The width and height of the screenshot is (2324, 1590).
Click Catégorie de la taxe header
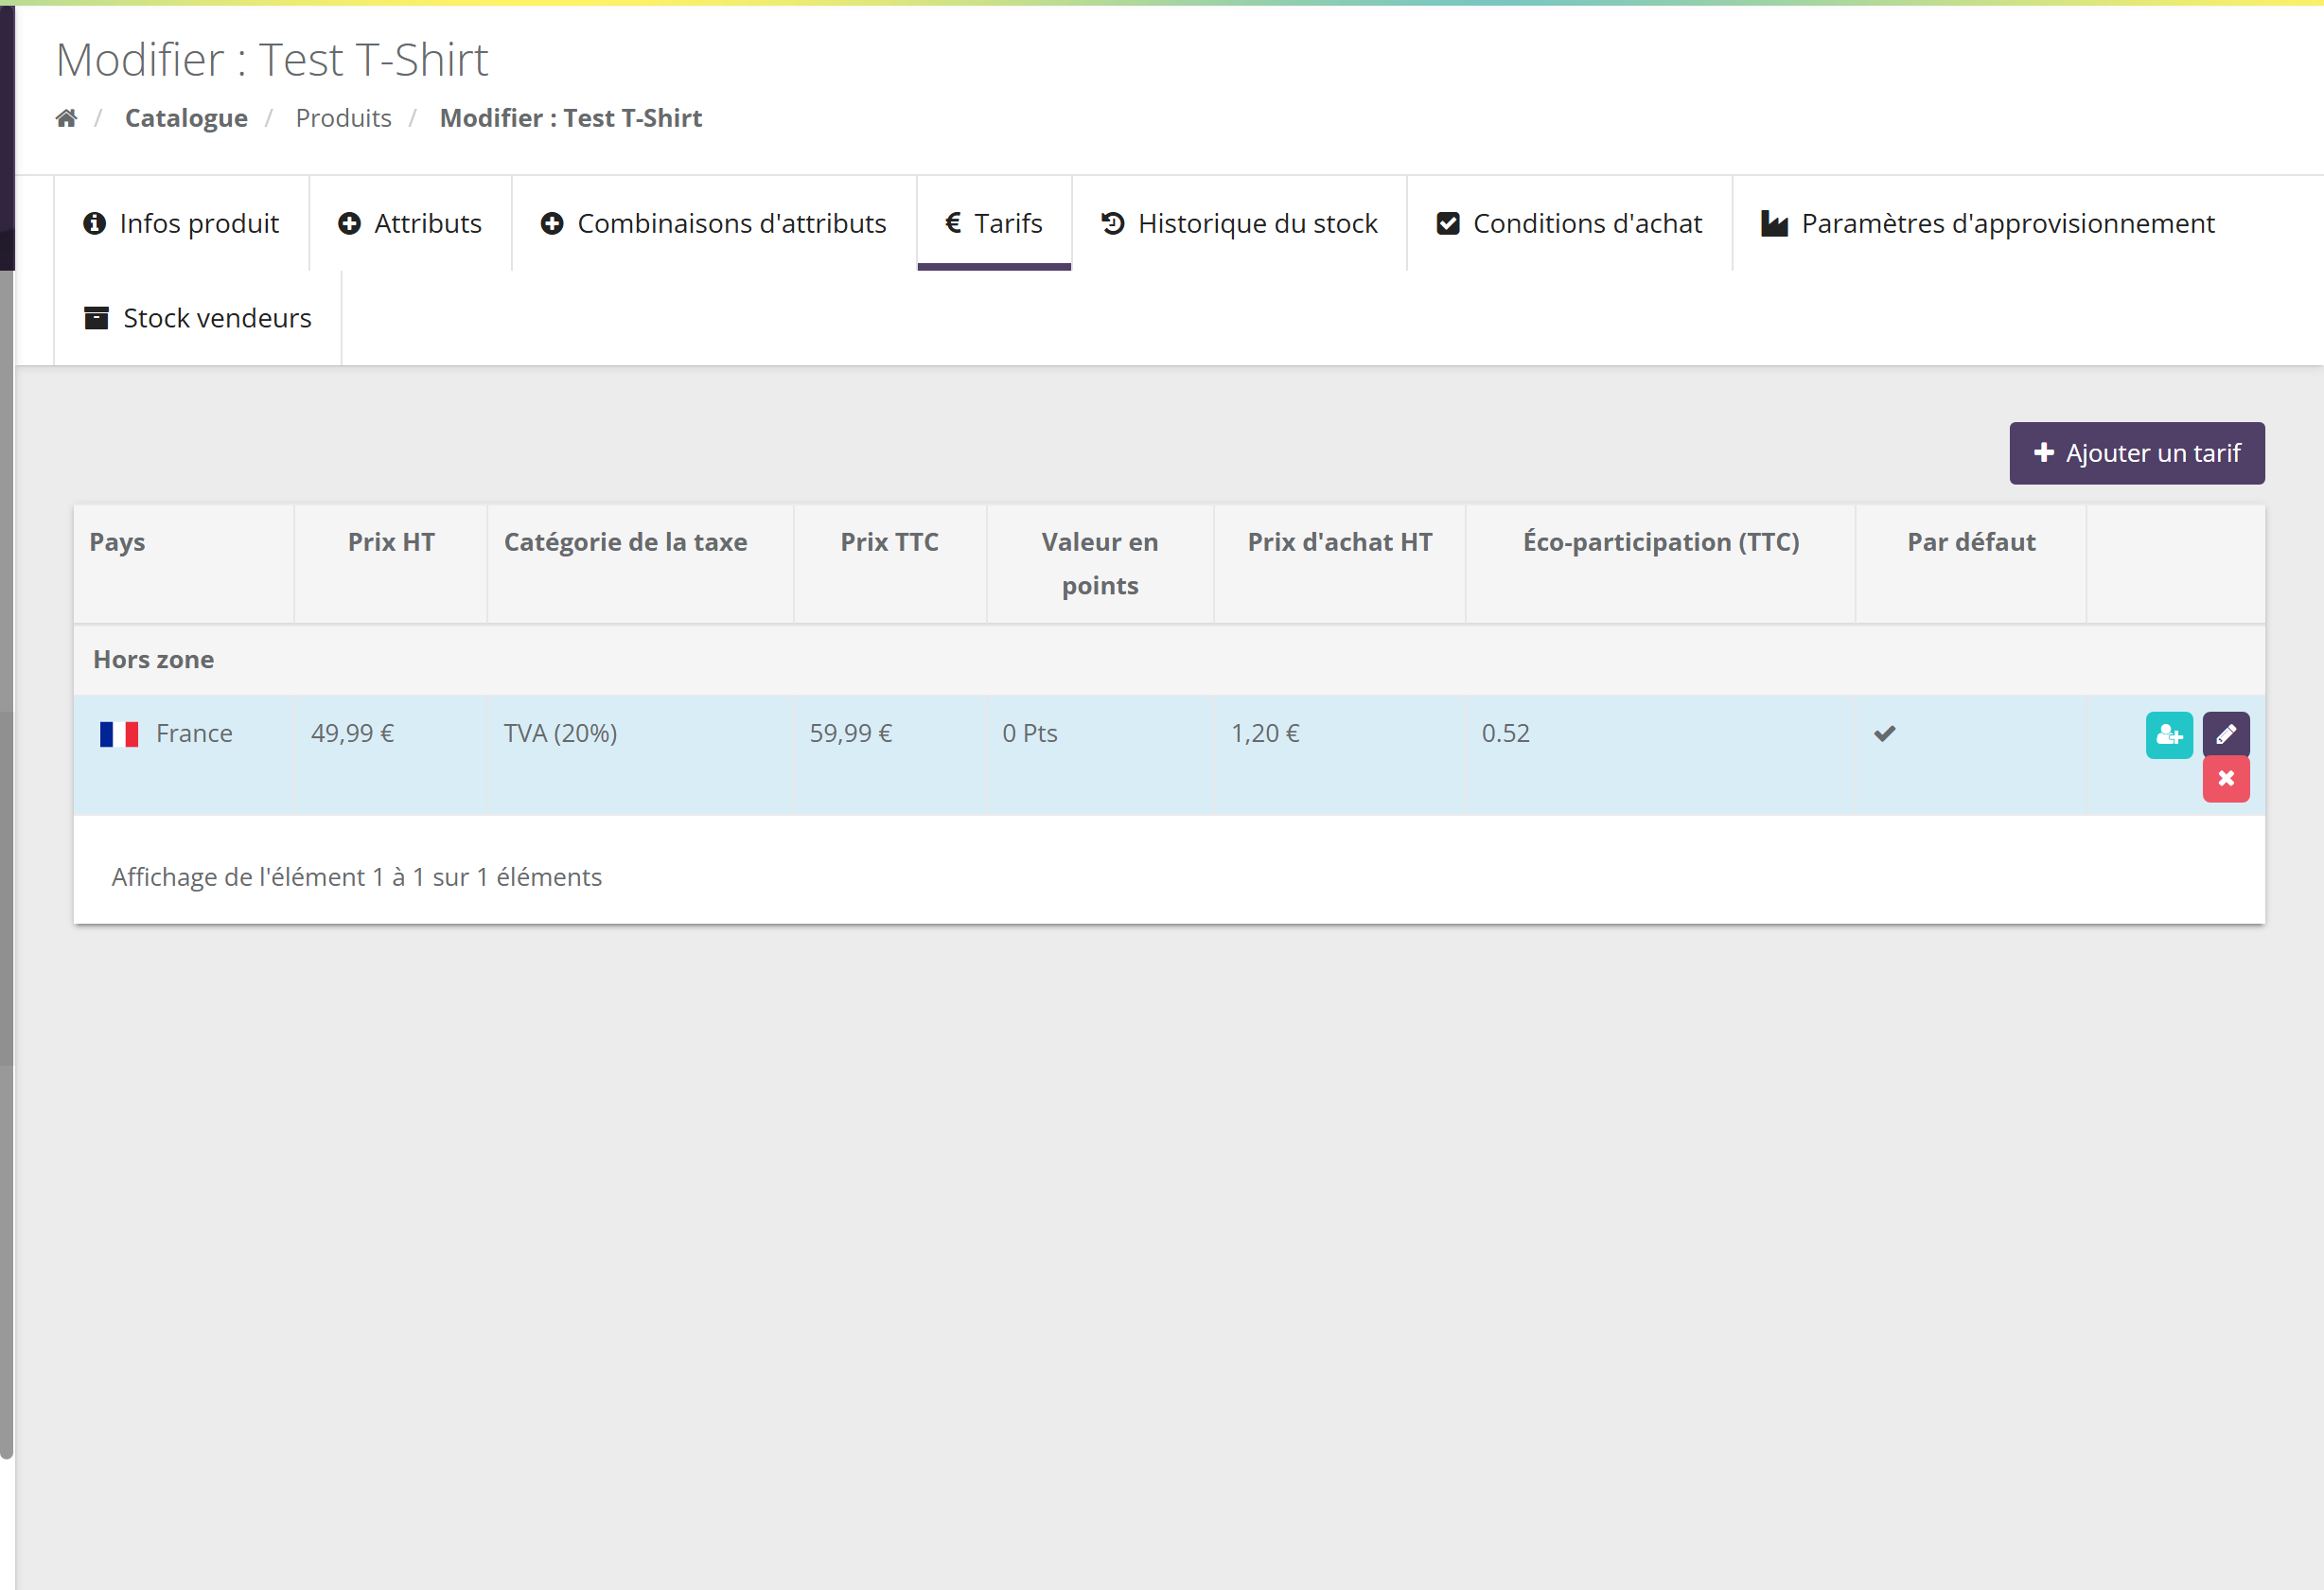pos(640,563)
